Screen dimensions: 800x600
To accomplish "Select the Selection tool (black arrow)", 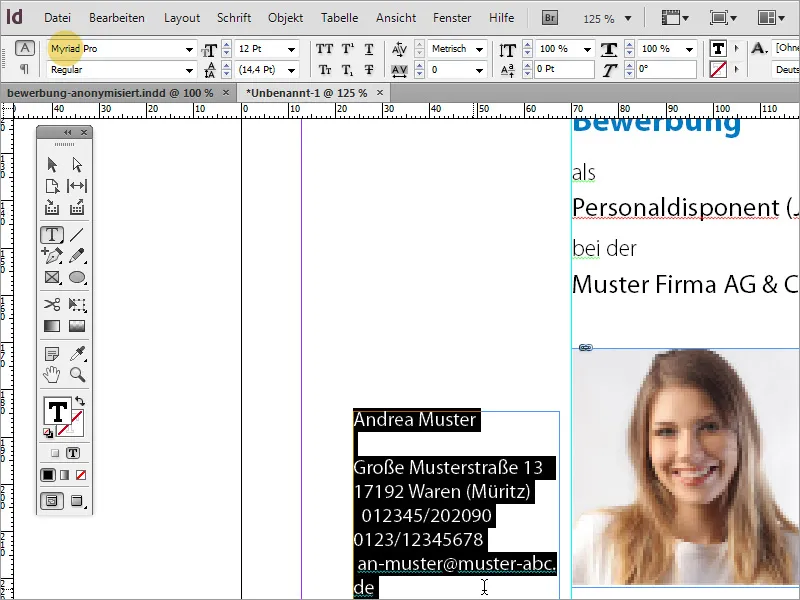I will [52, 165].
